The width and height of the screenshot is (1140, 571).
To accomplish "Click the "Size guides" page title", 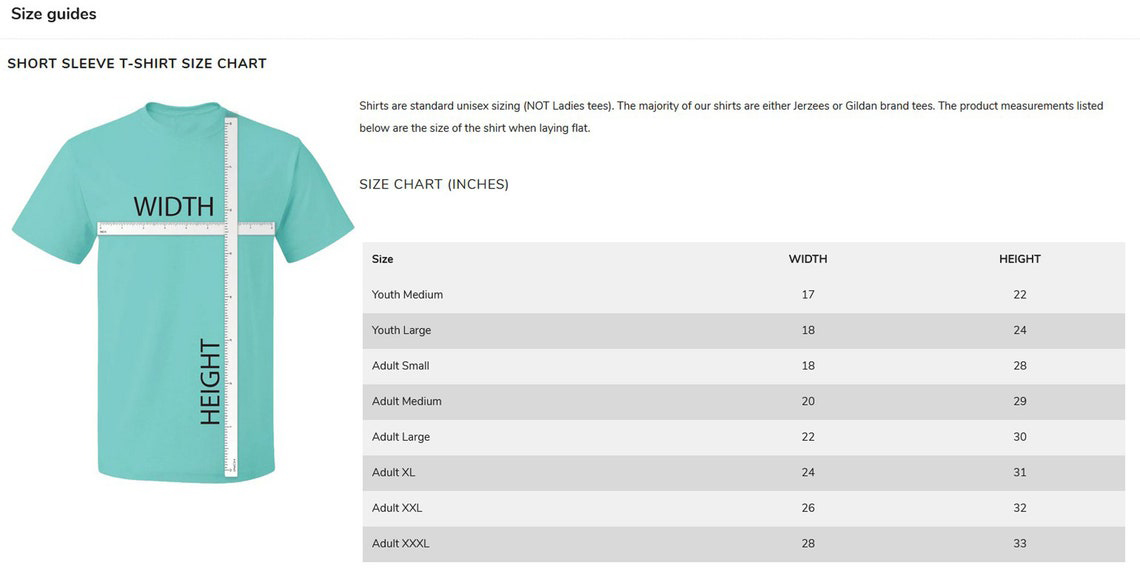I will pos(54,14).
